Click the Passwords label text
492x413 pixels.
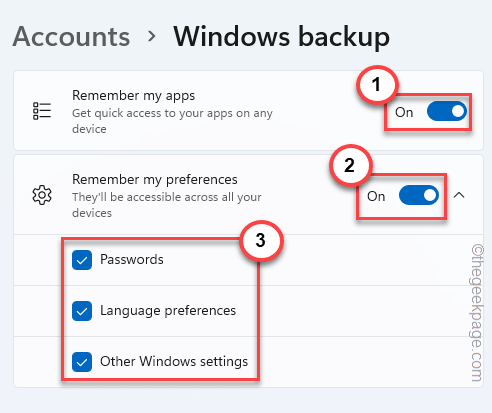[x=132, y=259]
